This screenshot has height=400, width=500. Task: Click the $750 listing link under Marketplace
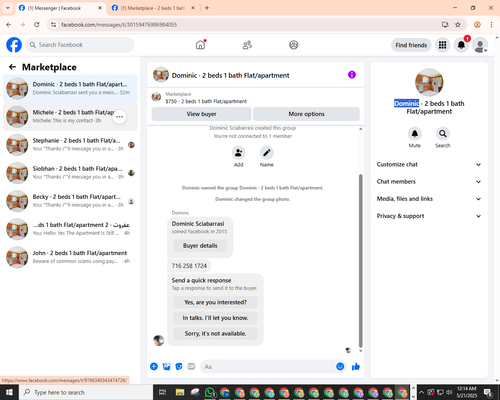pos(206,101)
